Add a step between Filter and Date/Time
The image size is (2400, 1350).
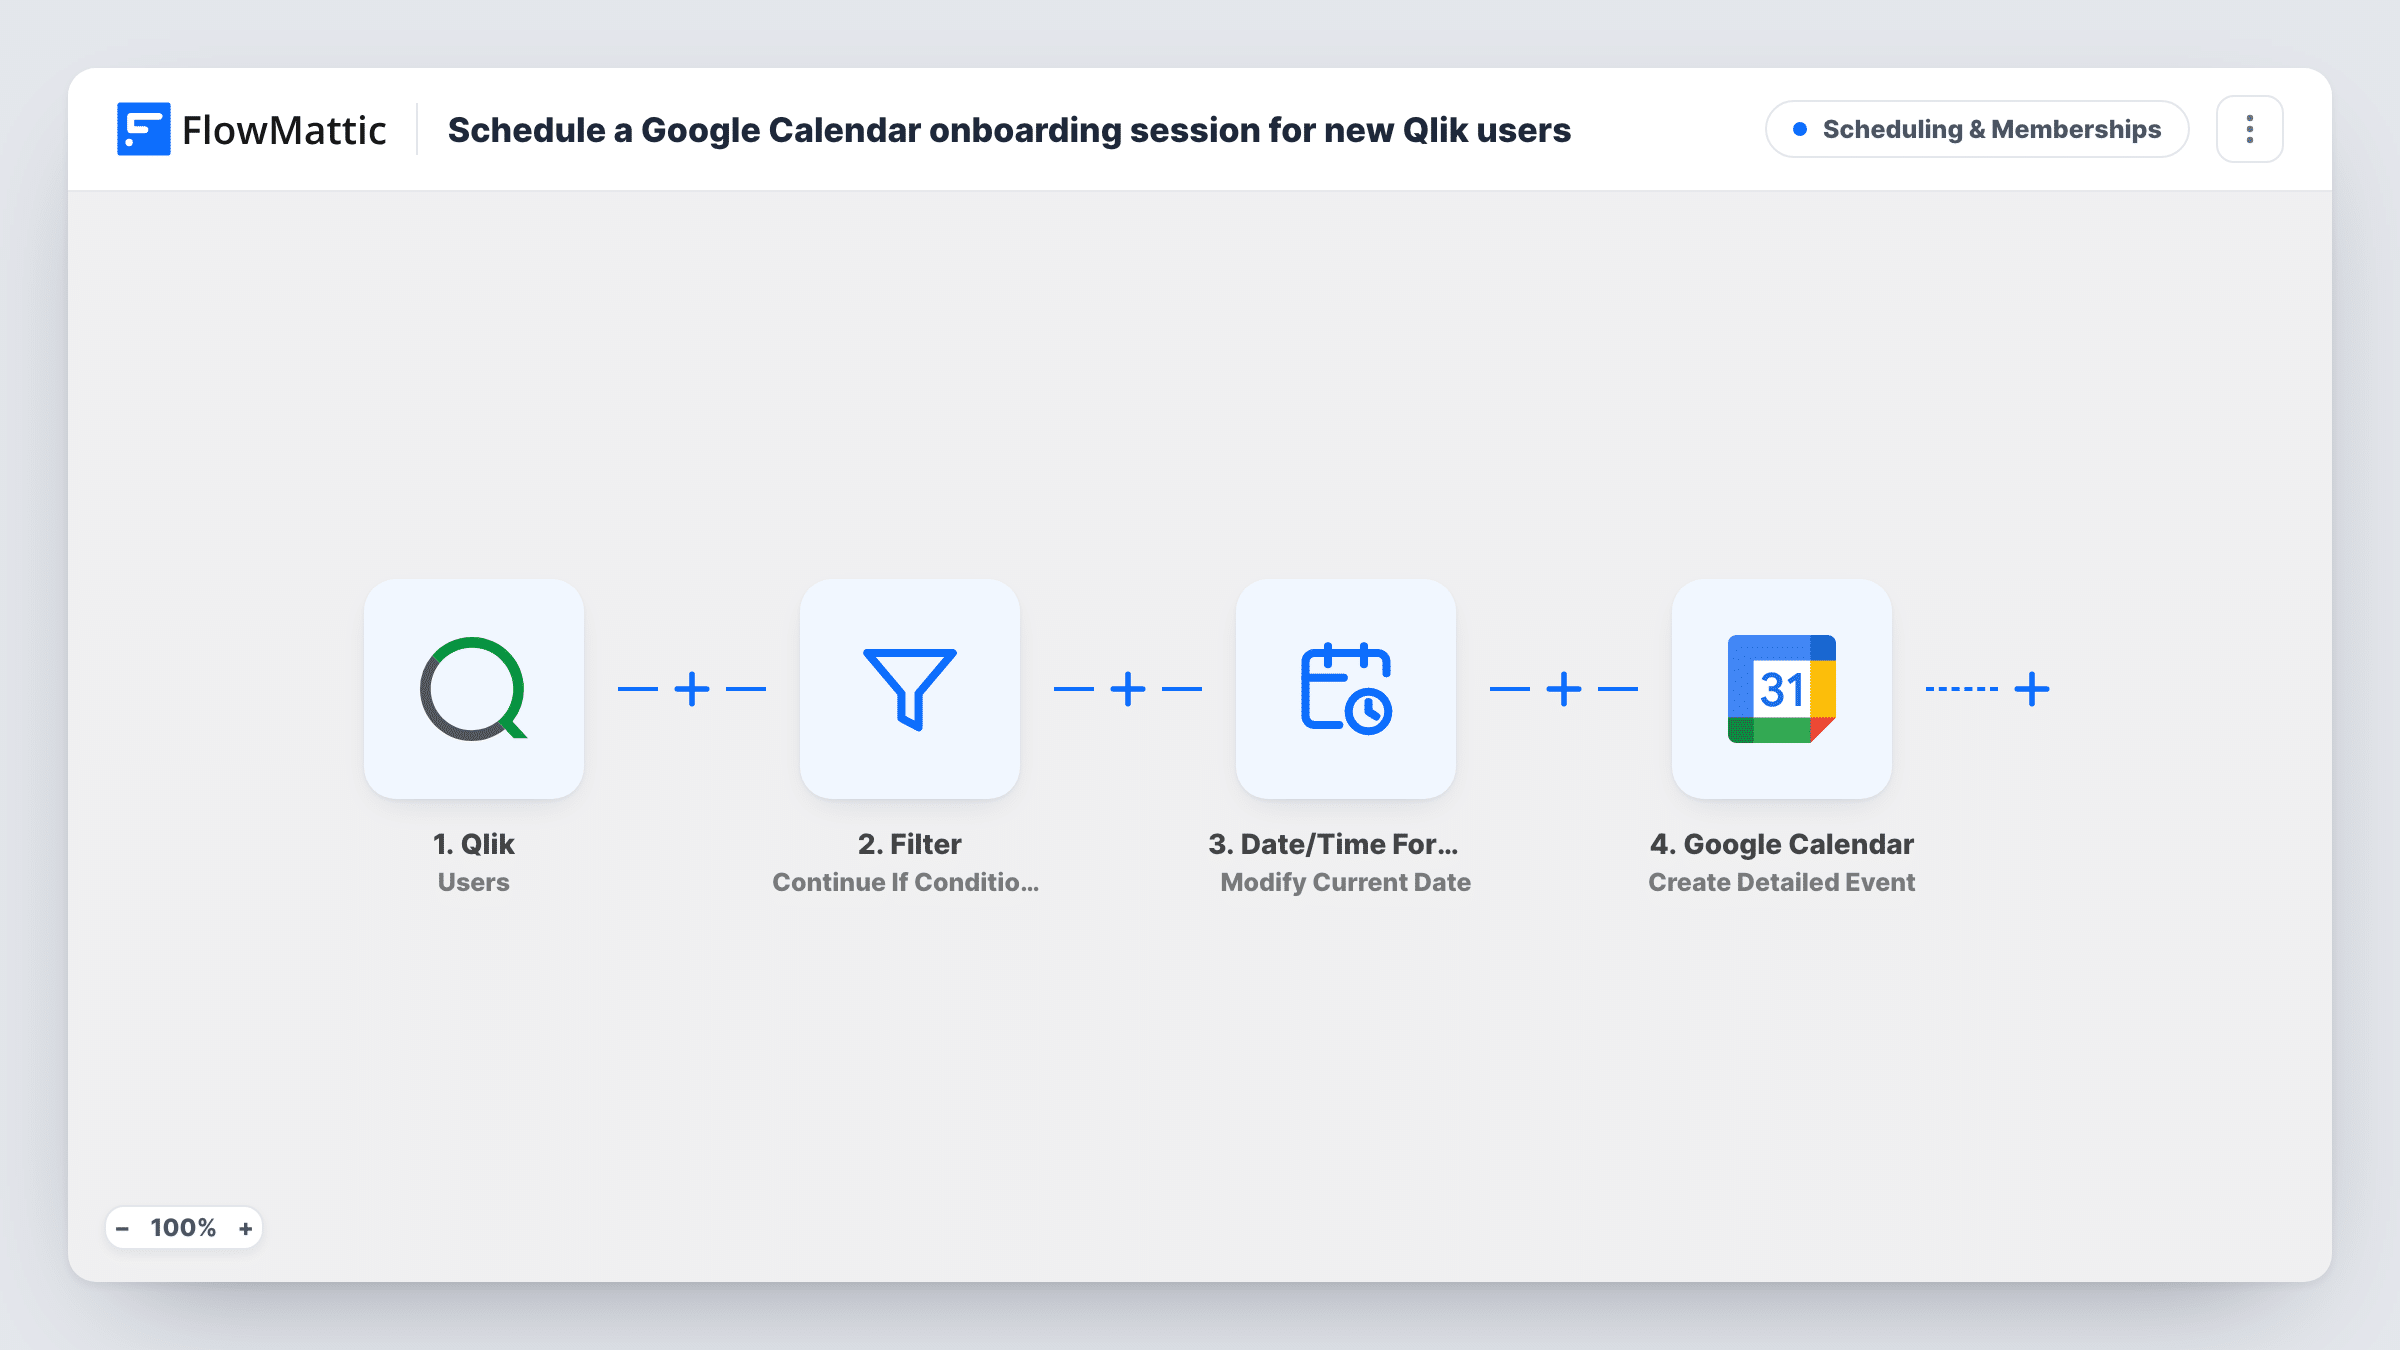1128,689
